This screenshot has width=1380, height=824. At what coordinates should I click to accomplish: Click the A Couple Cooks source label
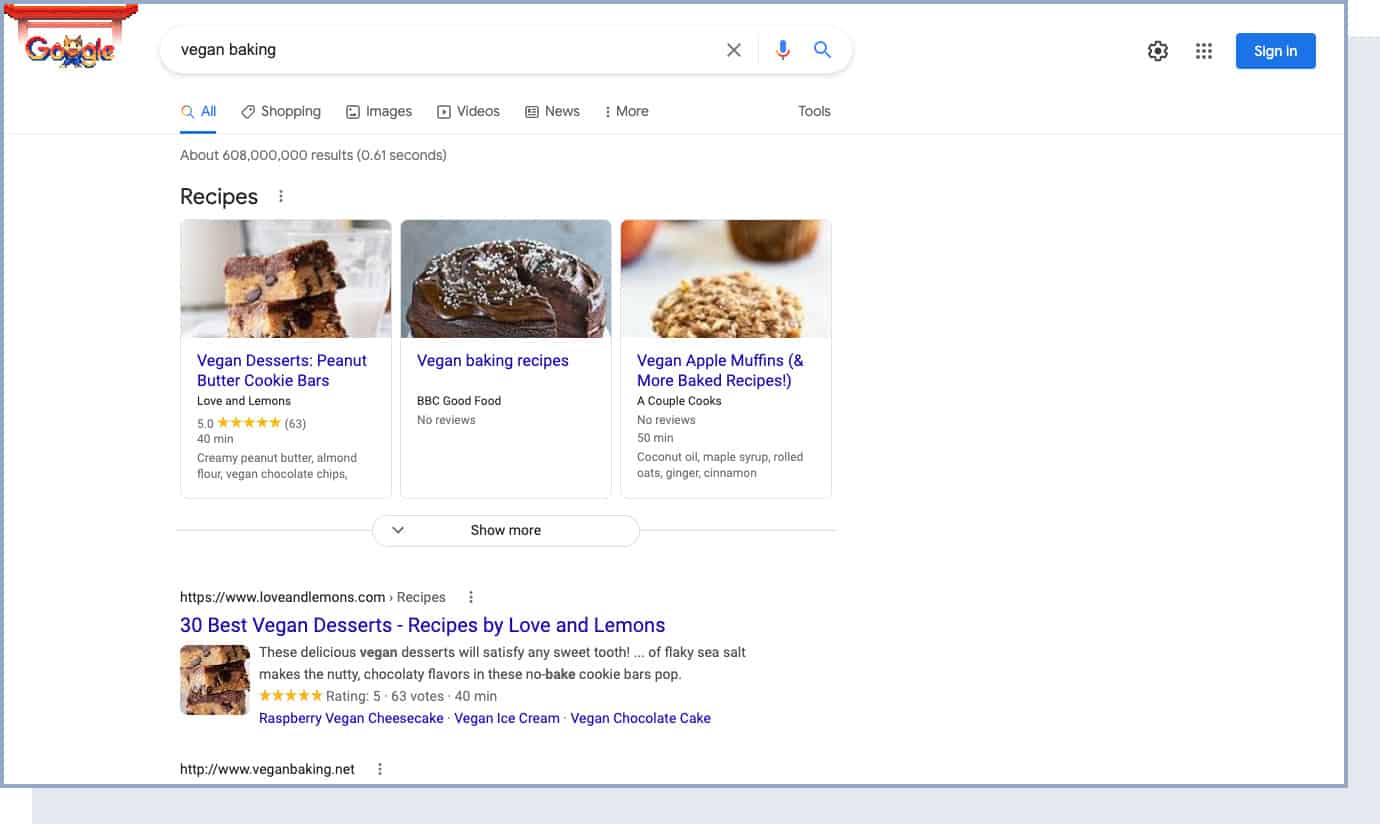coord(679,401)
